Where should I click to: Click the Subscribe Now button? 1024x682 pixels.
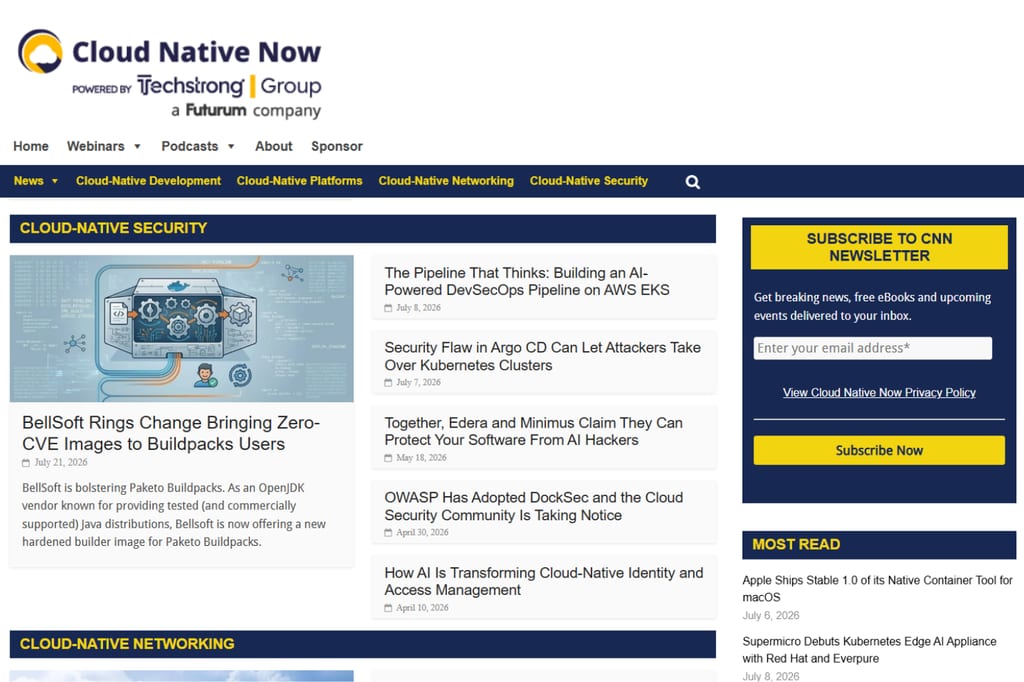coord(879,450)
